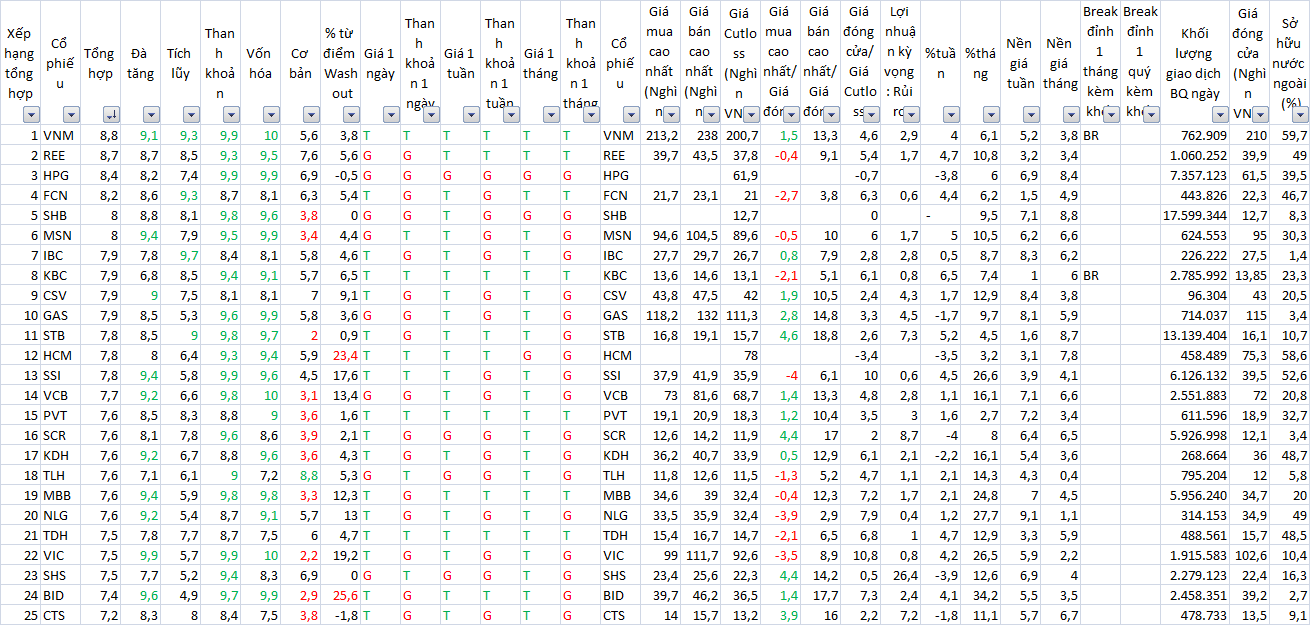The height and width of the screenshot is (625, 1310).
Task: Open the Giá 1 tuần filter dropdown
Action: coord(471,115)
